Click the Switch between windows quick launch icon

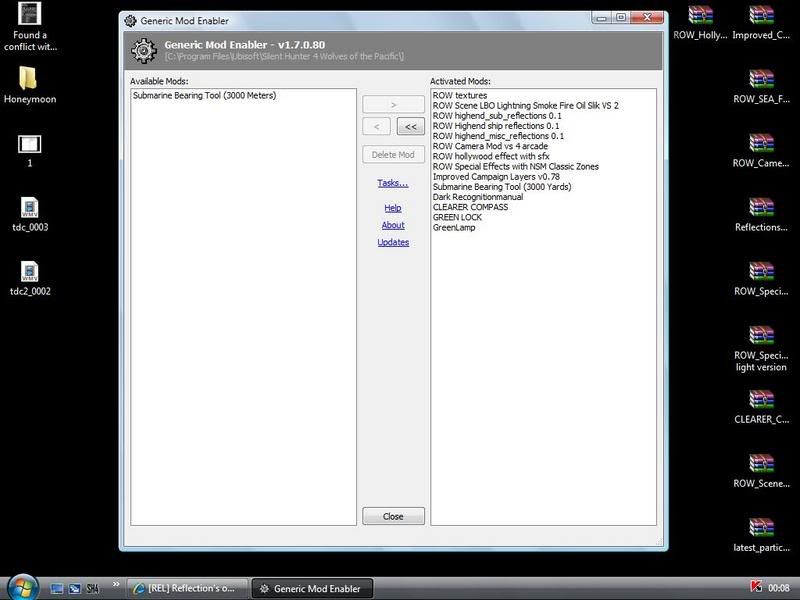point(75,589)
